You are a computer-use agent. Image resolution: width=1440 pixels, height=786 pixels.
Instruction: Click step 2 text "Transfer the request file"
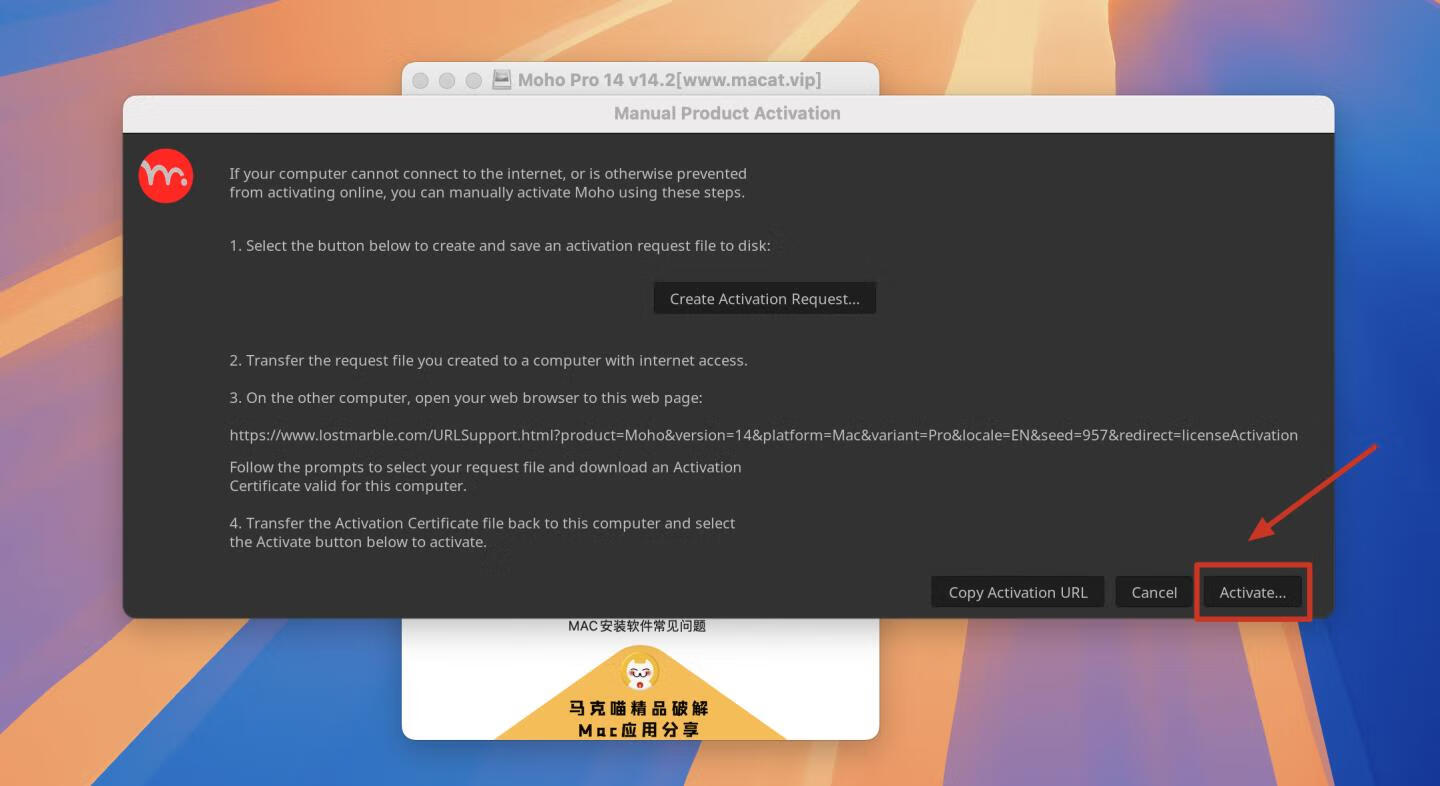tap(488, 360)
